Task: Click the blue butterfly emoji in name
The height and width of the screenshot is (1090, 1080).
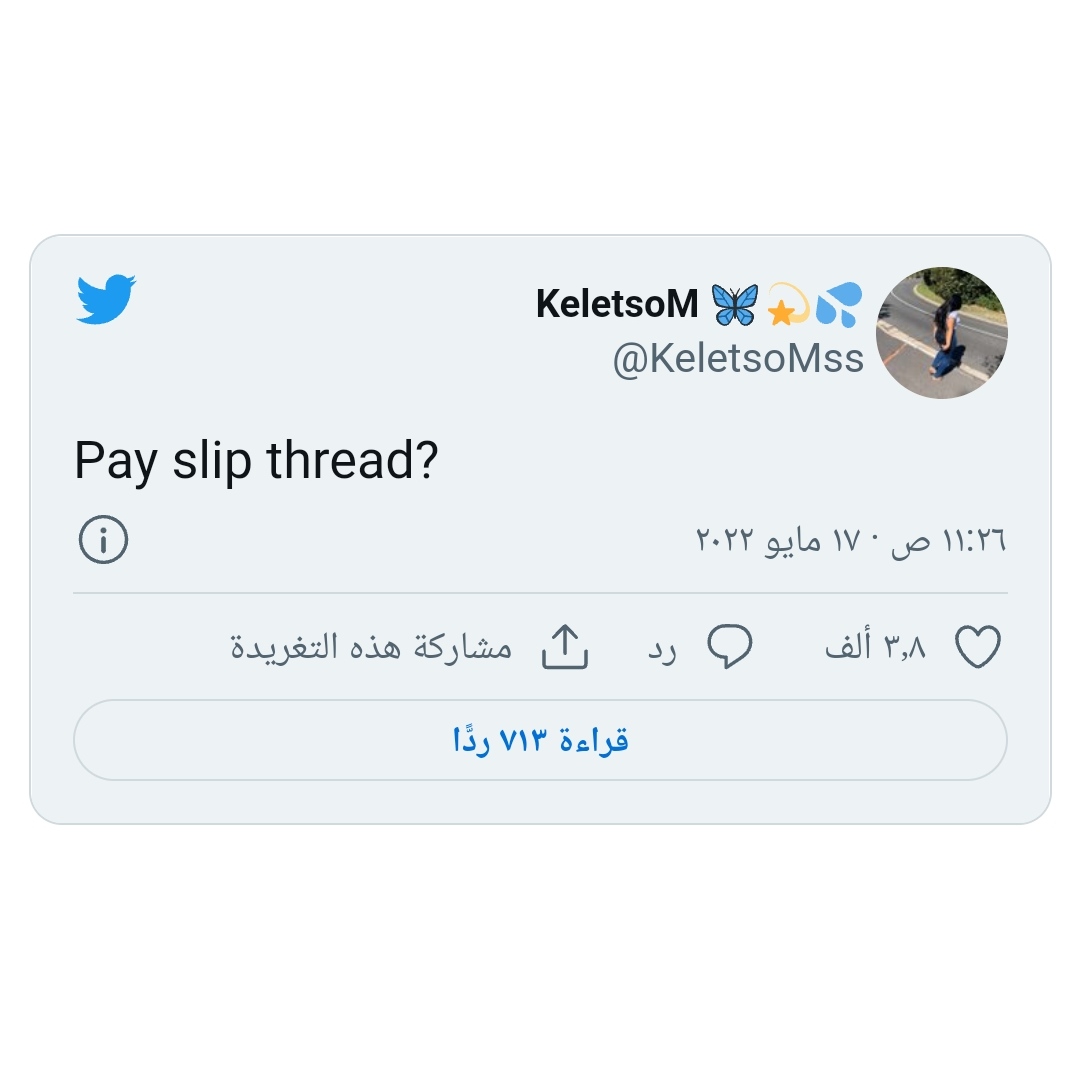Action: coord(735,304)
